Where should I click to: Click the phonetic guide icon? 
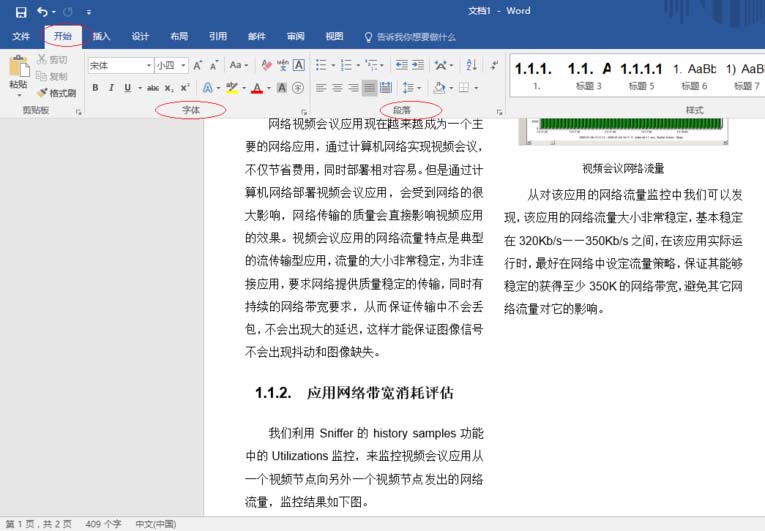[x=283, y=65]
